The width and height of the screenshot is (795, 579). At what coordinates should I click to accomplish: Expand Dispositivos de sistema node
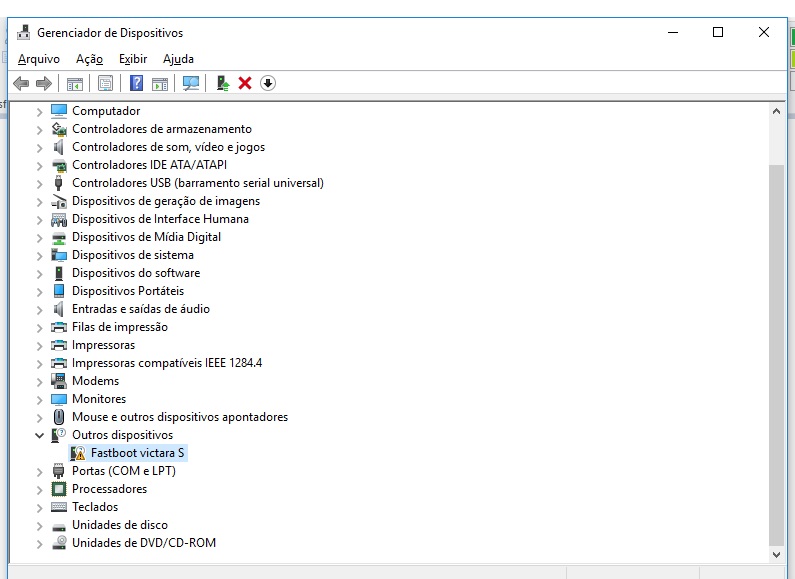pyautogui.click(x=39, y=256)
